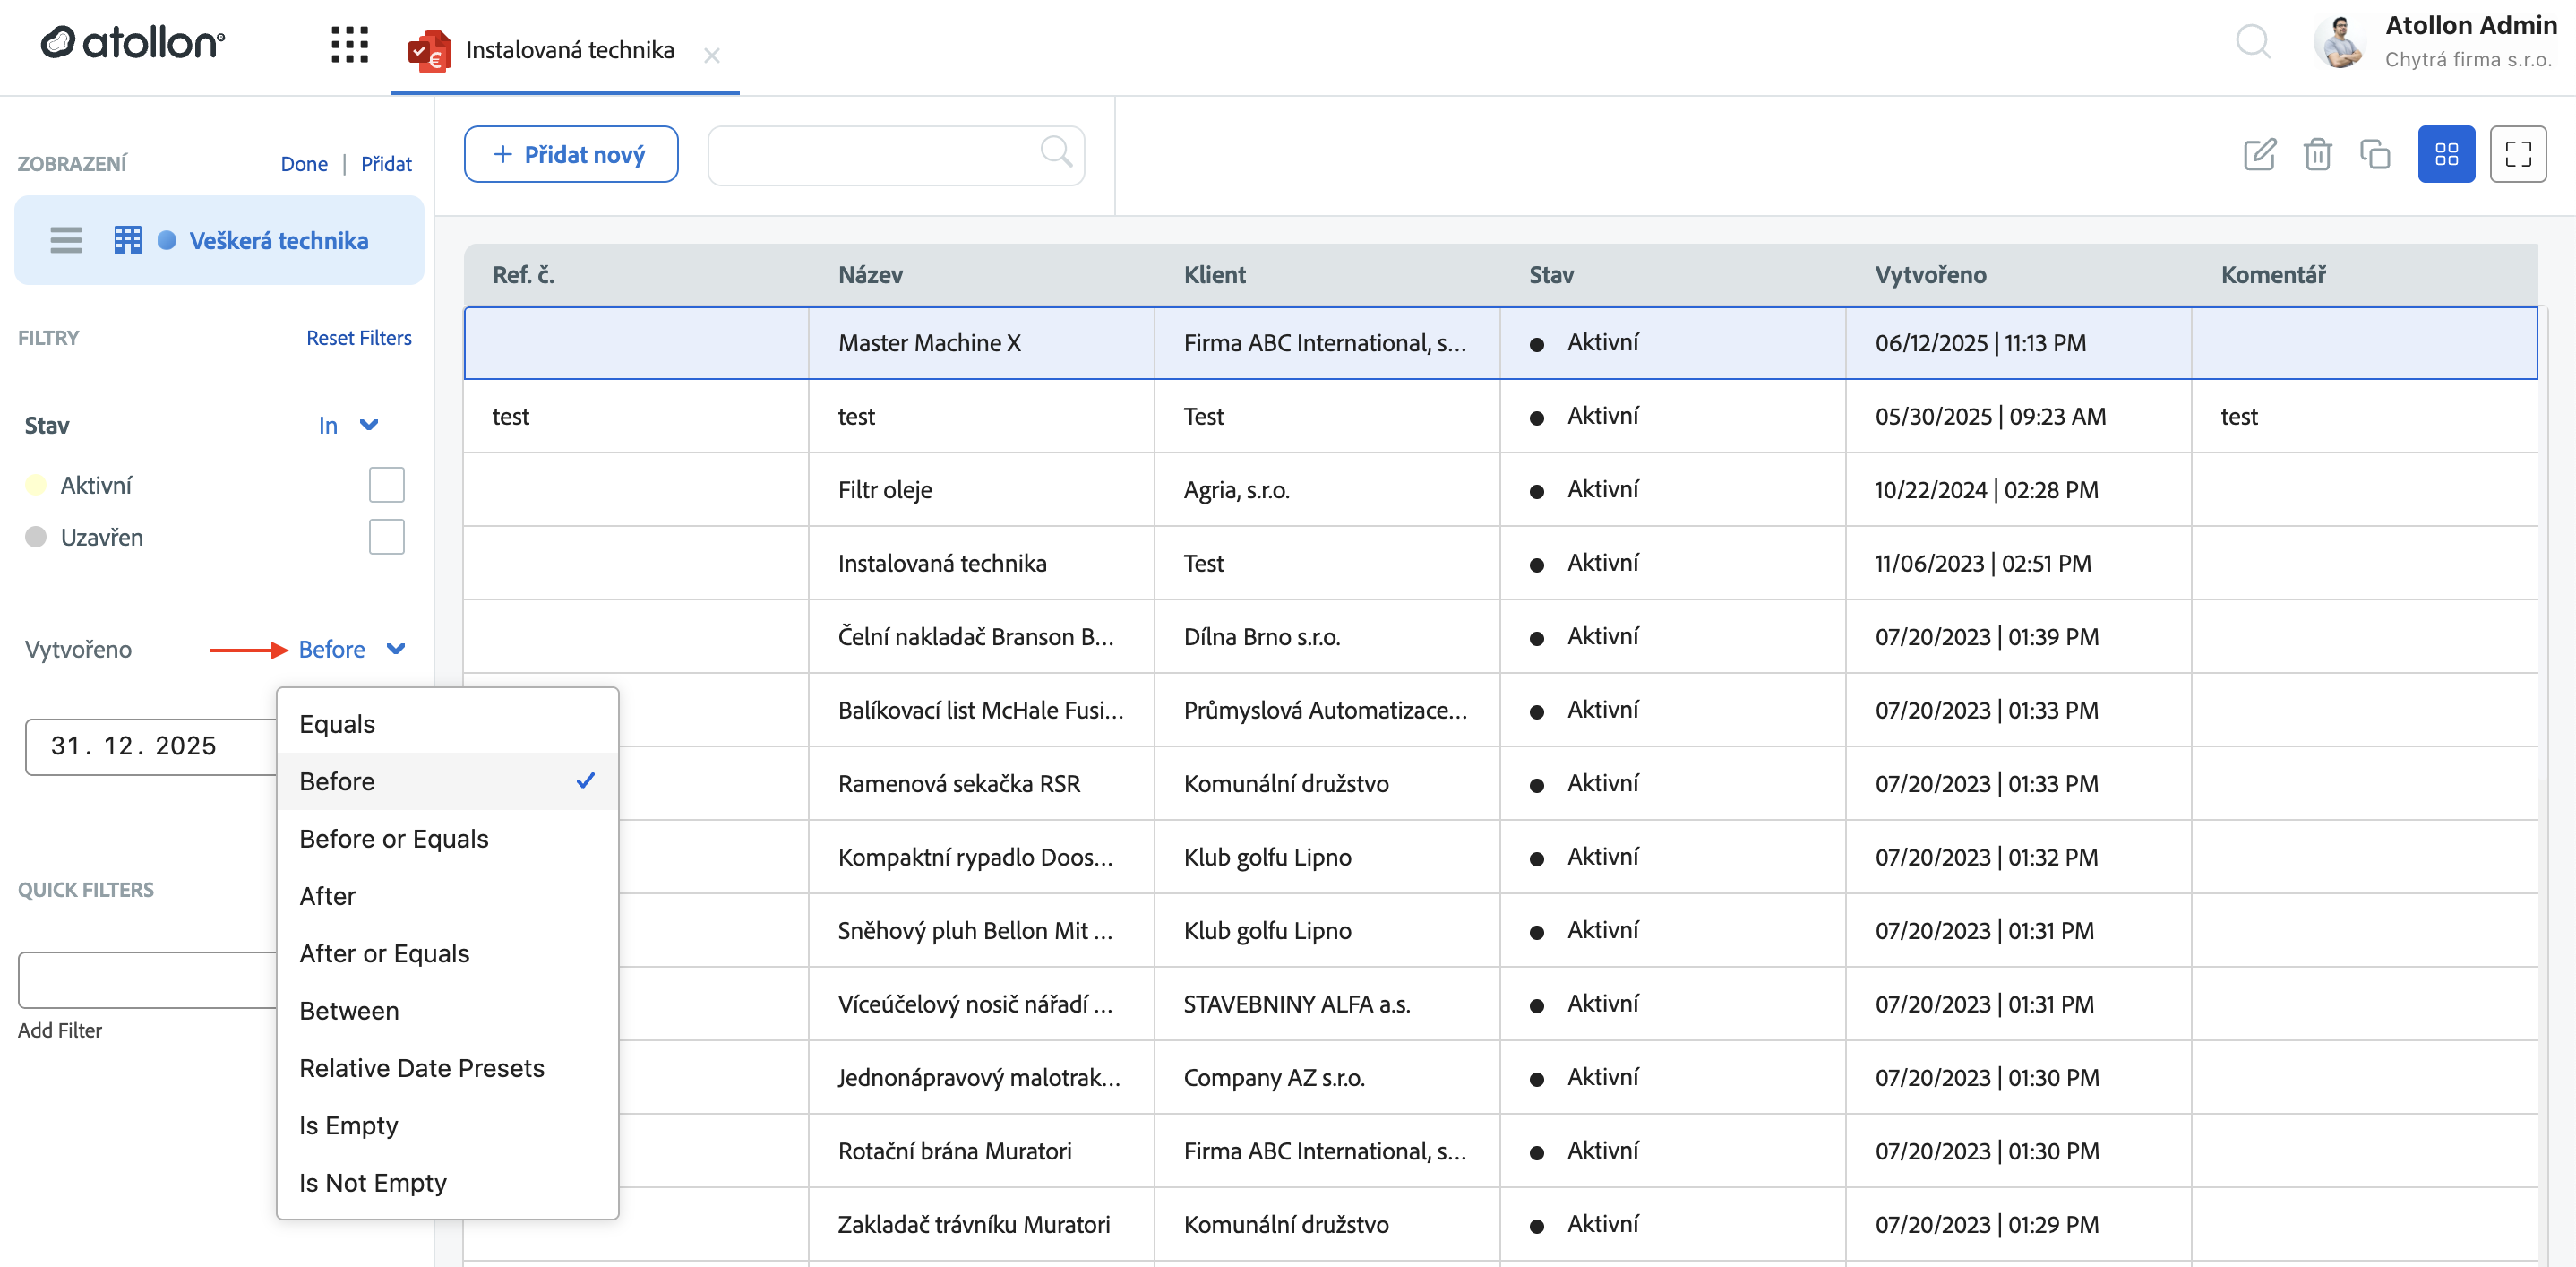Open the apps grid launcher icon
The image size is (2576, 1267).
click(349, 45)
